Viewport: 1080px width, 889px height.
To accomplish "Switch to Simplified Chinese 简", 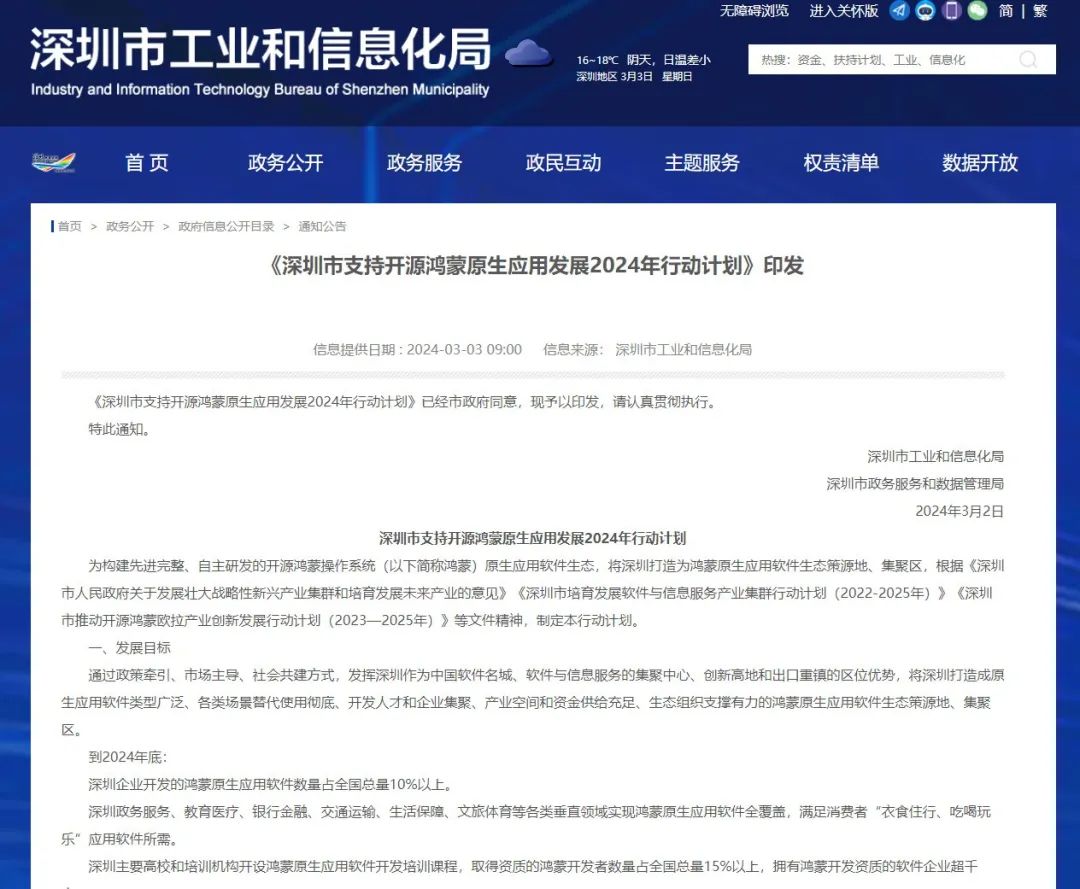I will pyautogui.click(x=1006, y=11).
